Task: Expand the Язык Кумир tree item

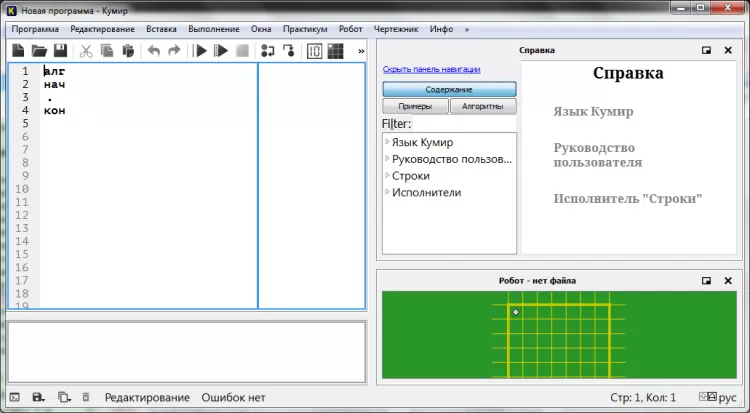Action: tap(387, 143)
